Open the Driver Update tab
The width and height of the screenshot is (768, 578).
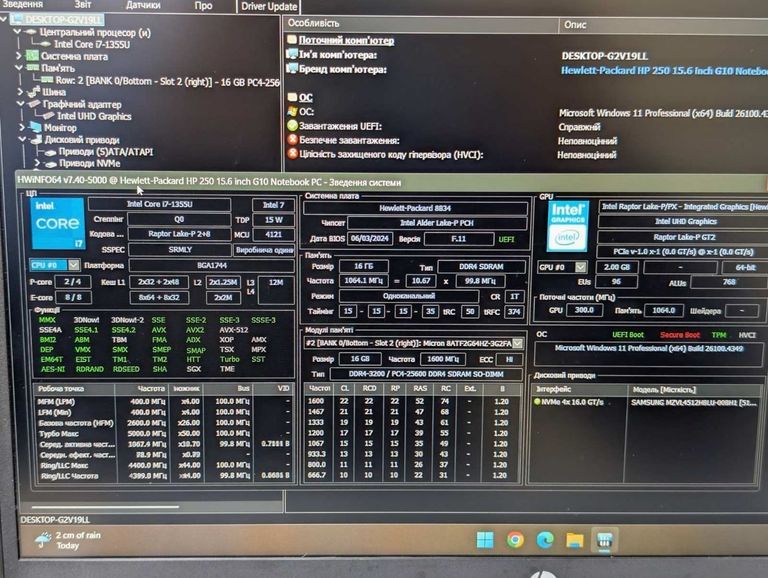tap(269, 6)
